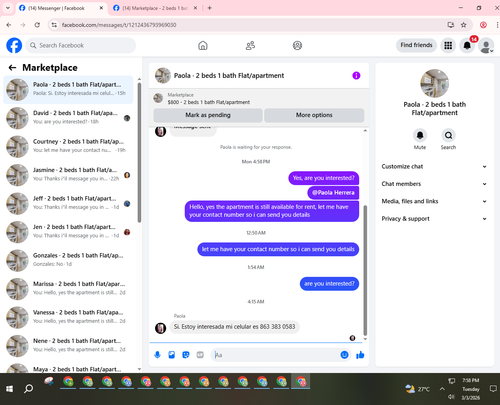
Task: Expand Chat members section
Action: point(434,184)
